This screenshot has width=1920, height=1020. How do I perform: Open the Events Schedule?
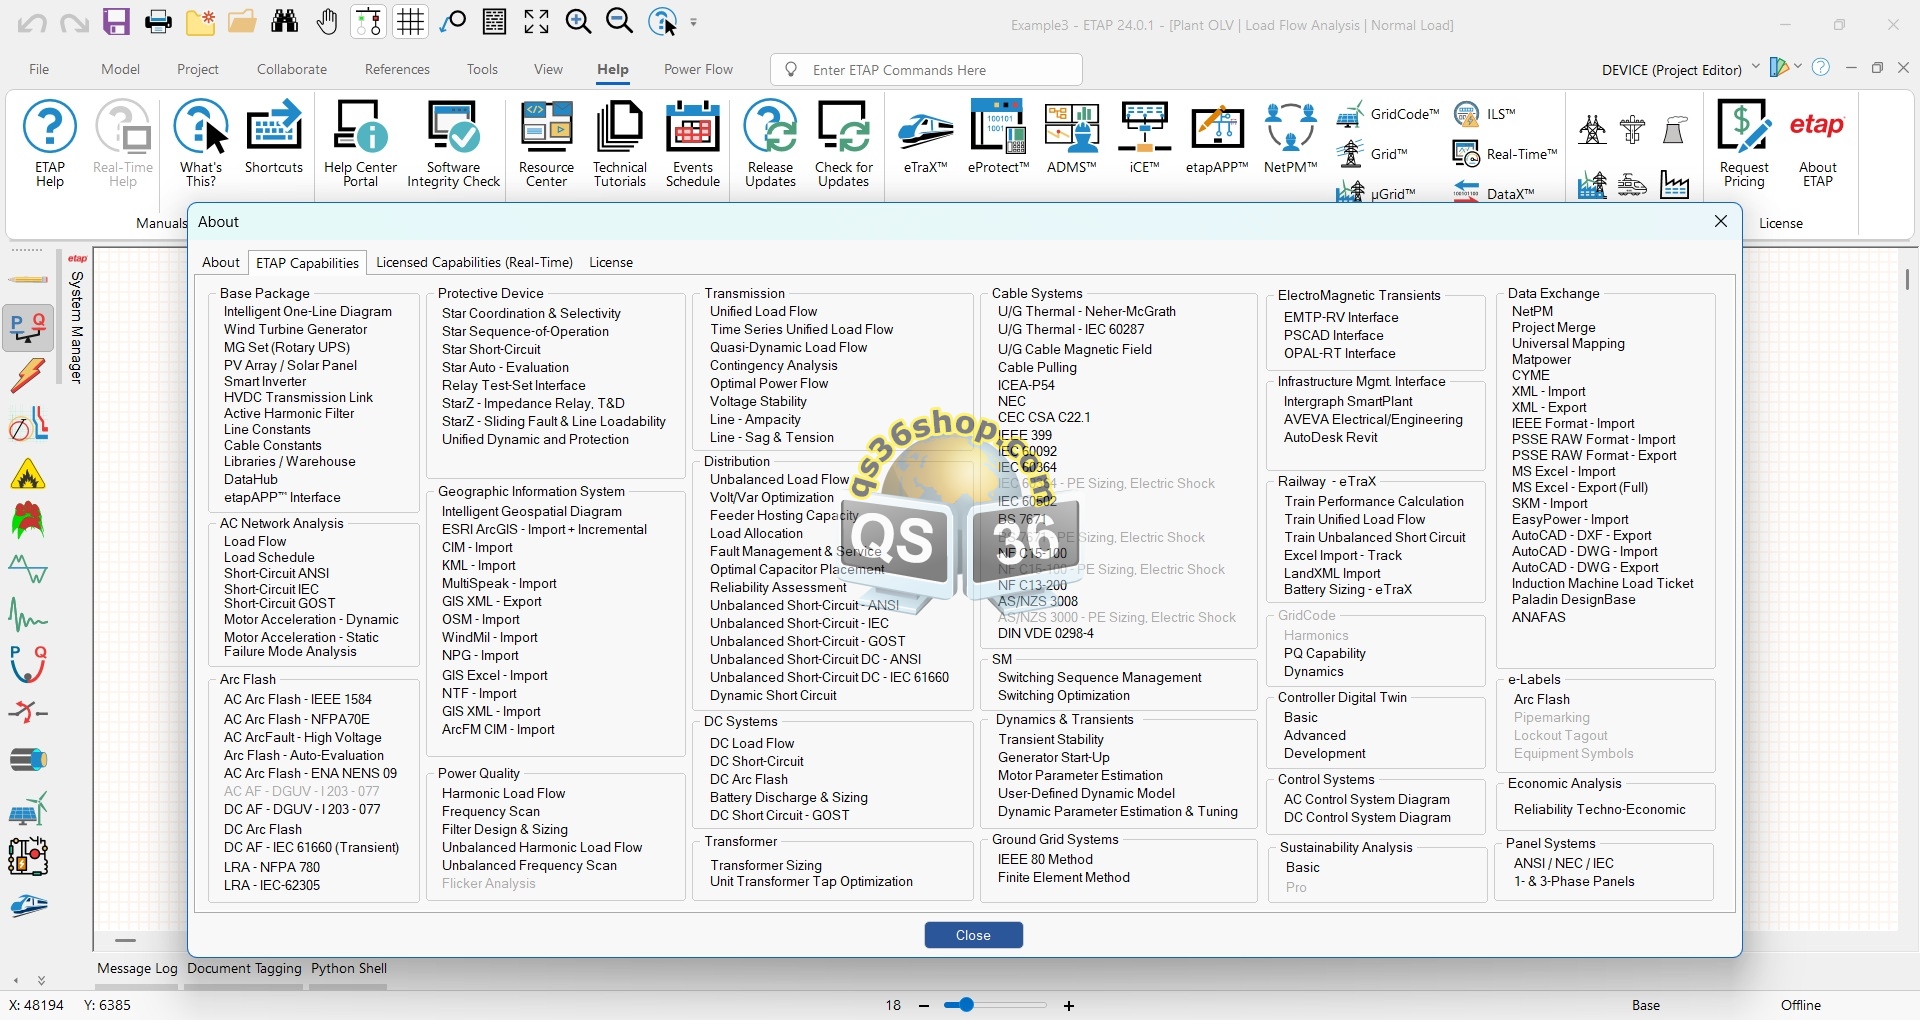(693, 144)
